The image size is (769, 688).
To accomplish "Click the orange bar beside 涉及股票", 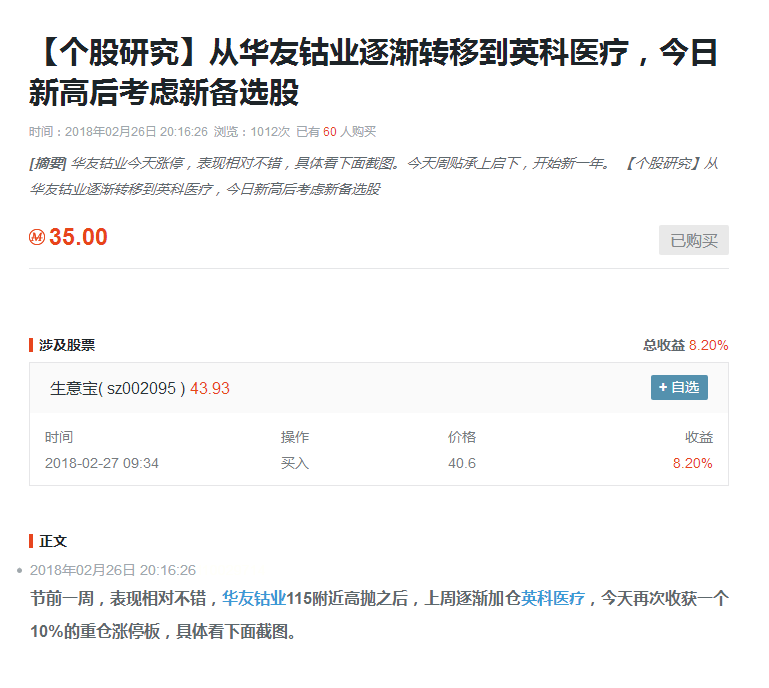I will [31, 345].
